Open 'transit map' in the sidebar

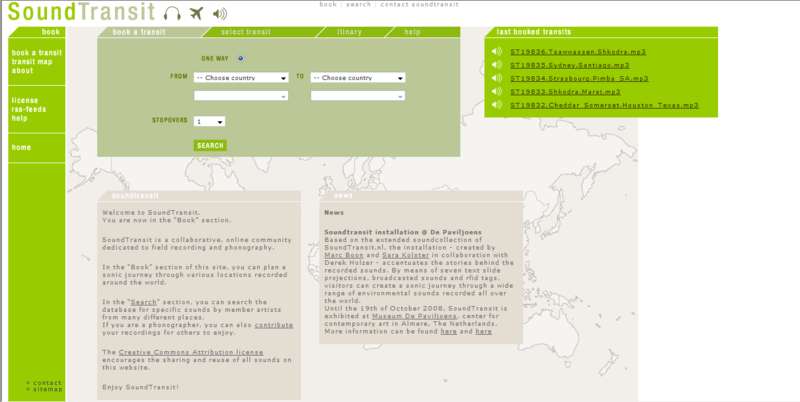coord(32,62)
